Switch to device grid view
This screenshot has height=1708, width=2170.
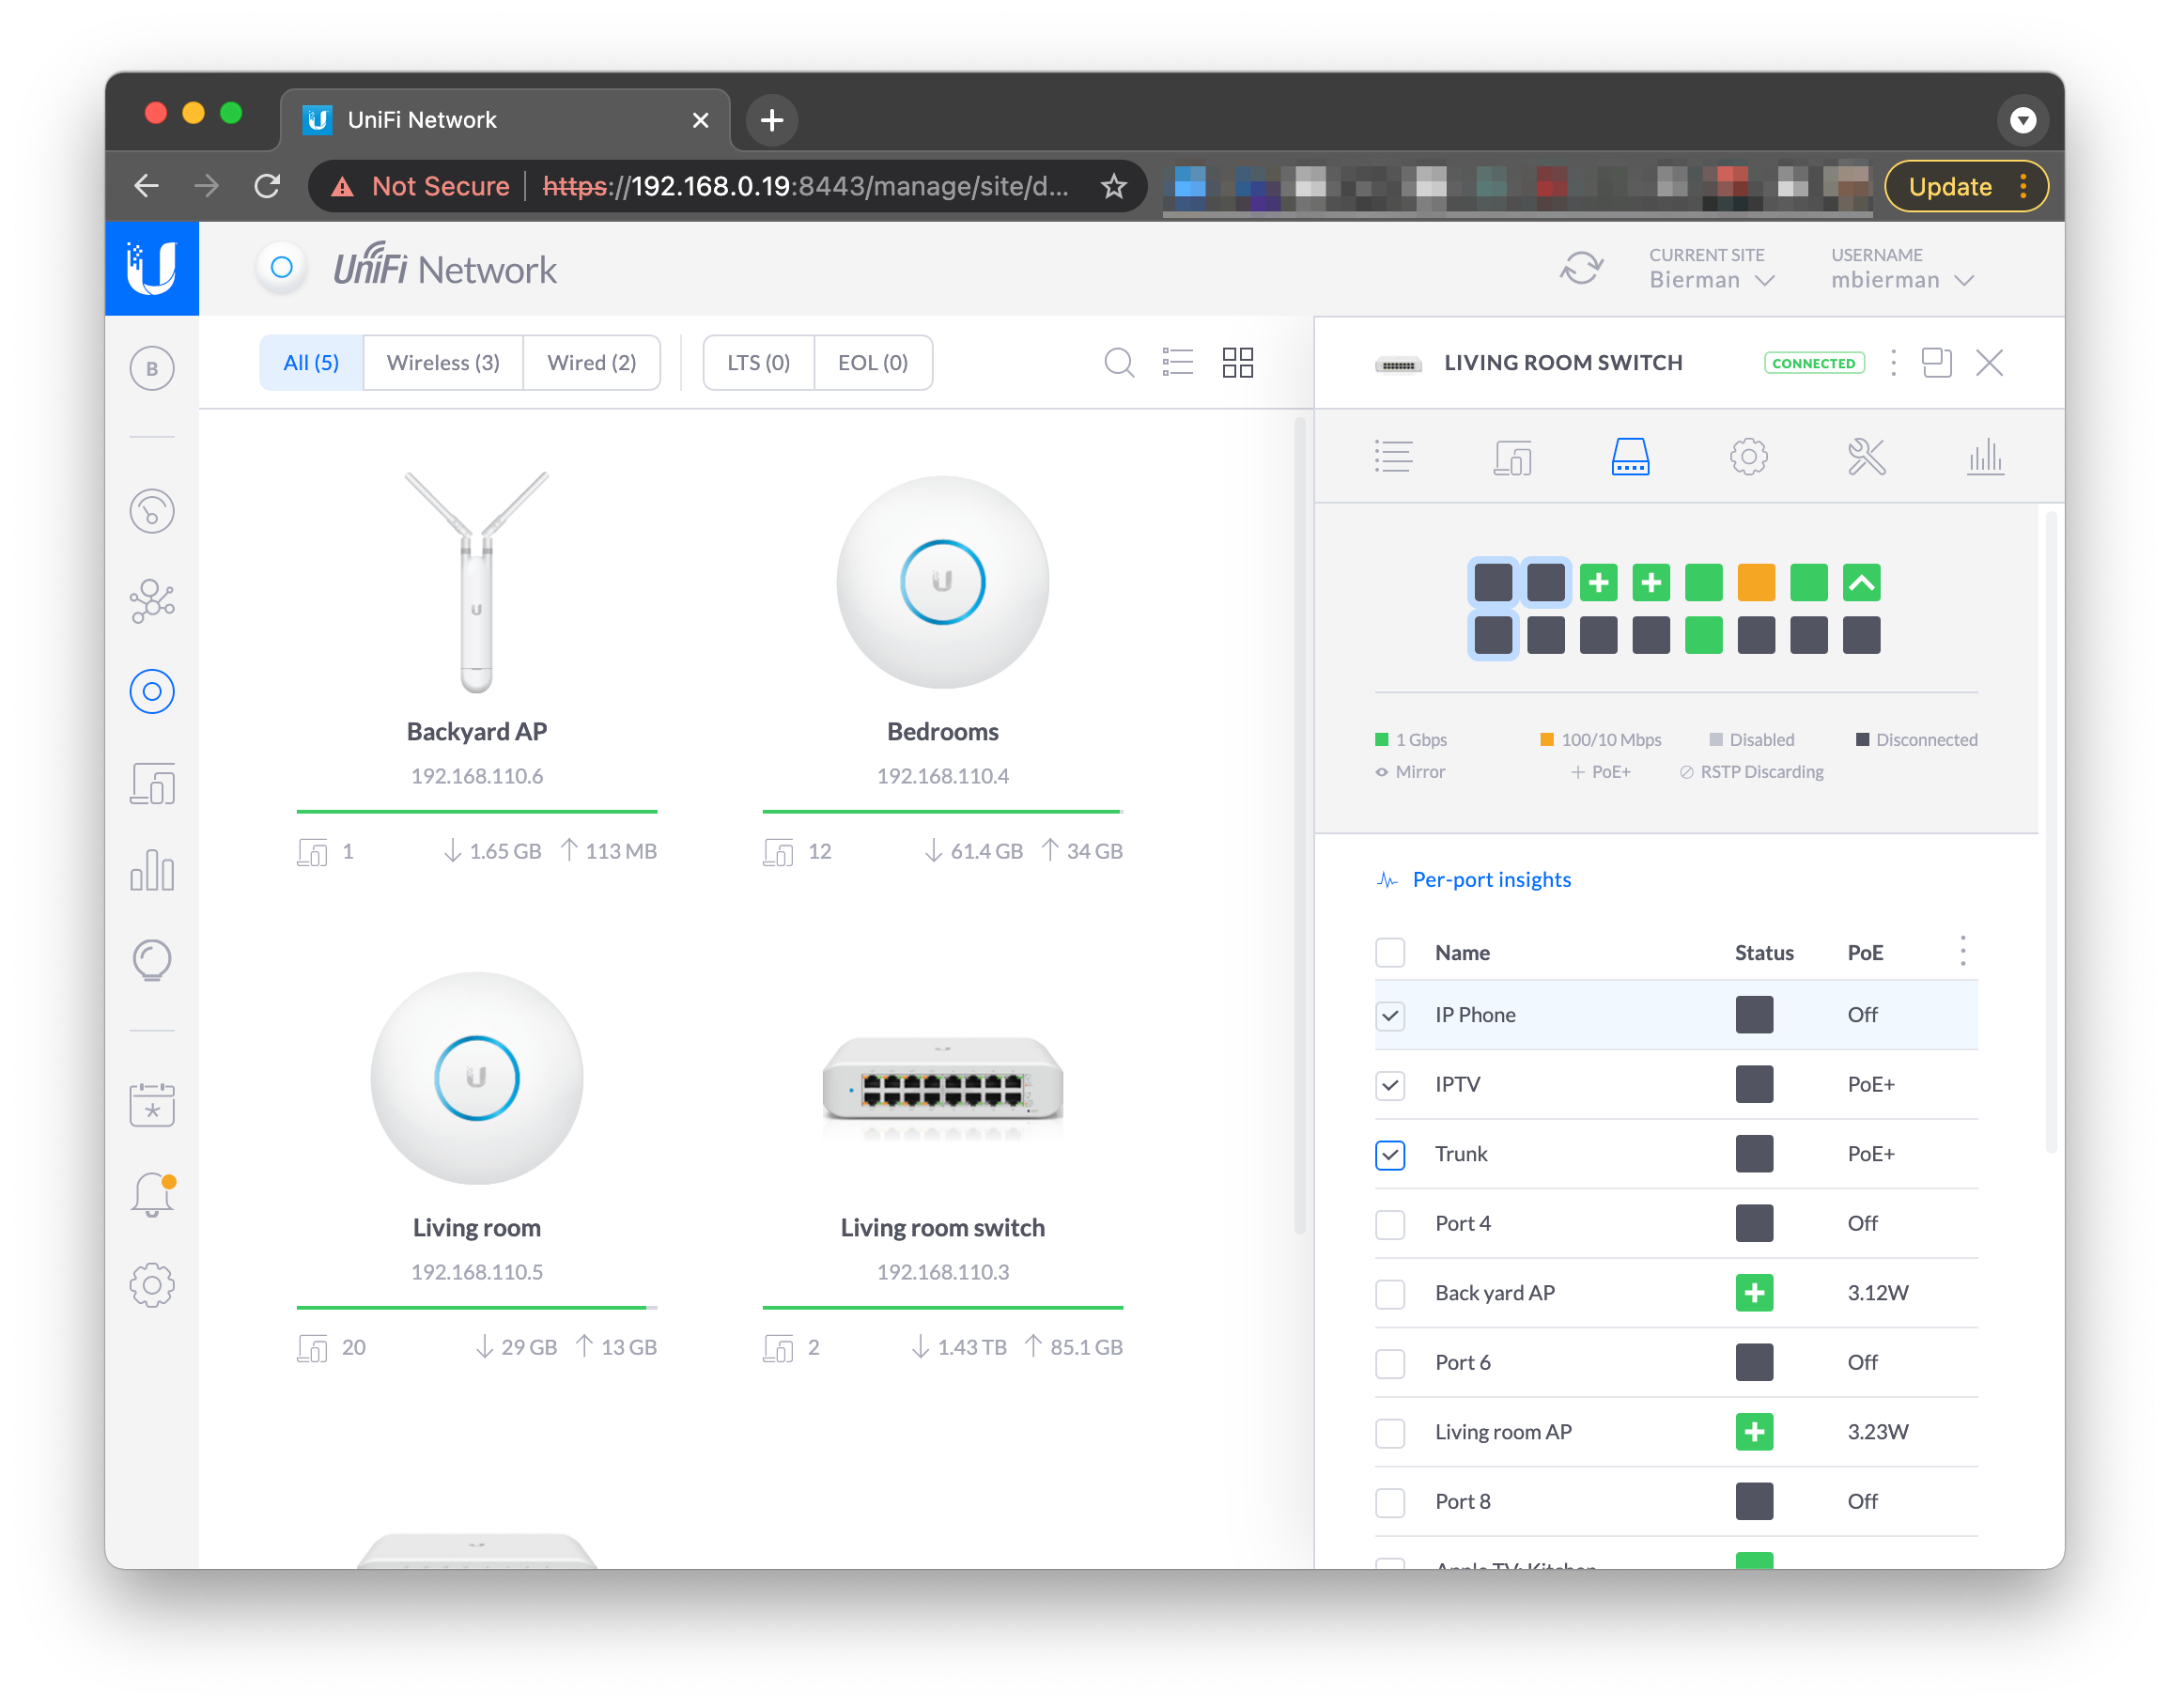(x=1238, y=362)
